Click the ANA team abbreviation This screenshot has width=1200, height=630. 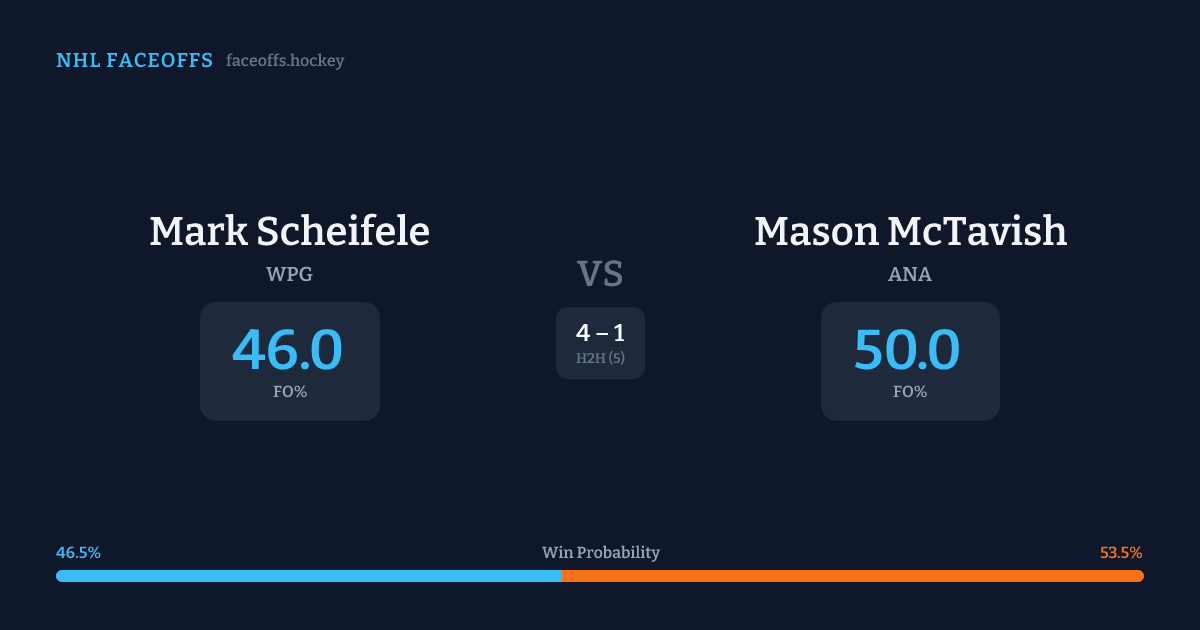tap(910, 274)
